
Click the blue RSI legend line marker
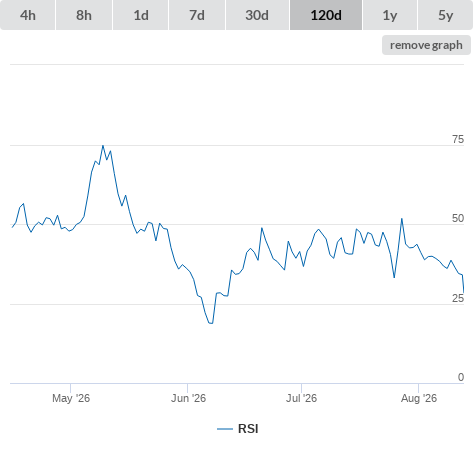click(225, 429)
